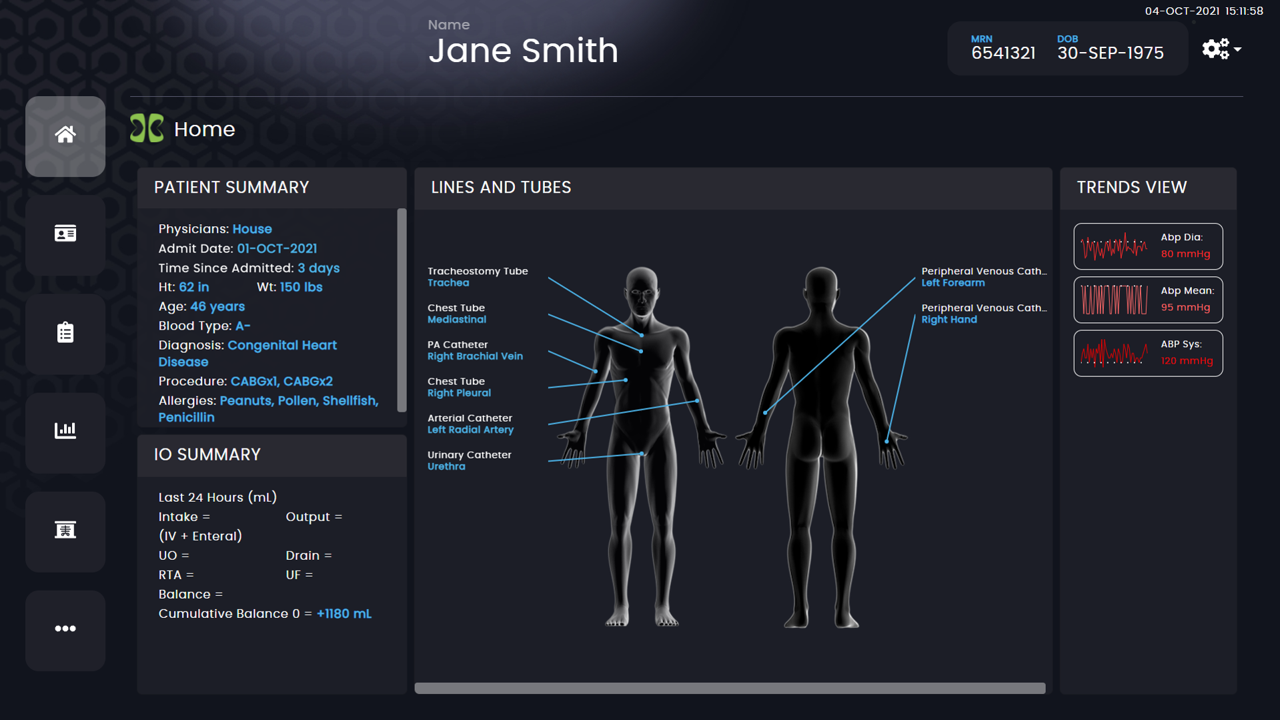Click the 'RTA =' field label
Image resolution: width=1280 pixels, height=720 pixels.
click(176, 574)
